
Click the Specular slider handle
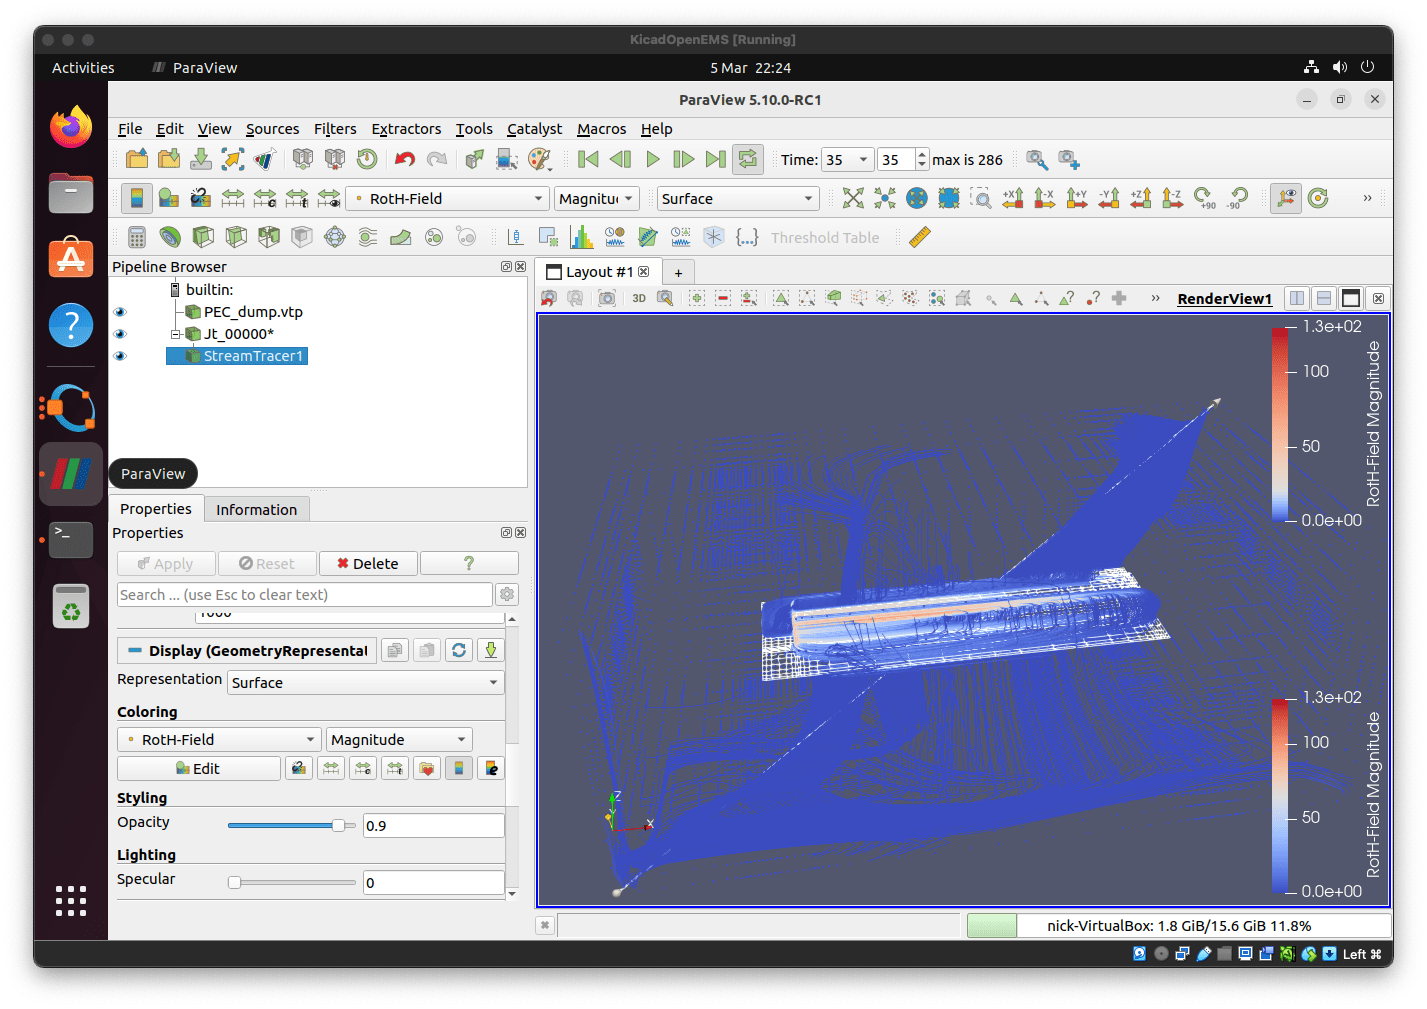pos(234,882)
